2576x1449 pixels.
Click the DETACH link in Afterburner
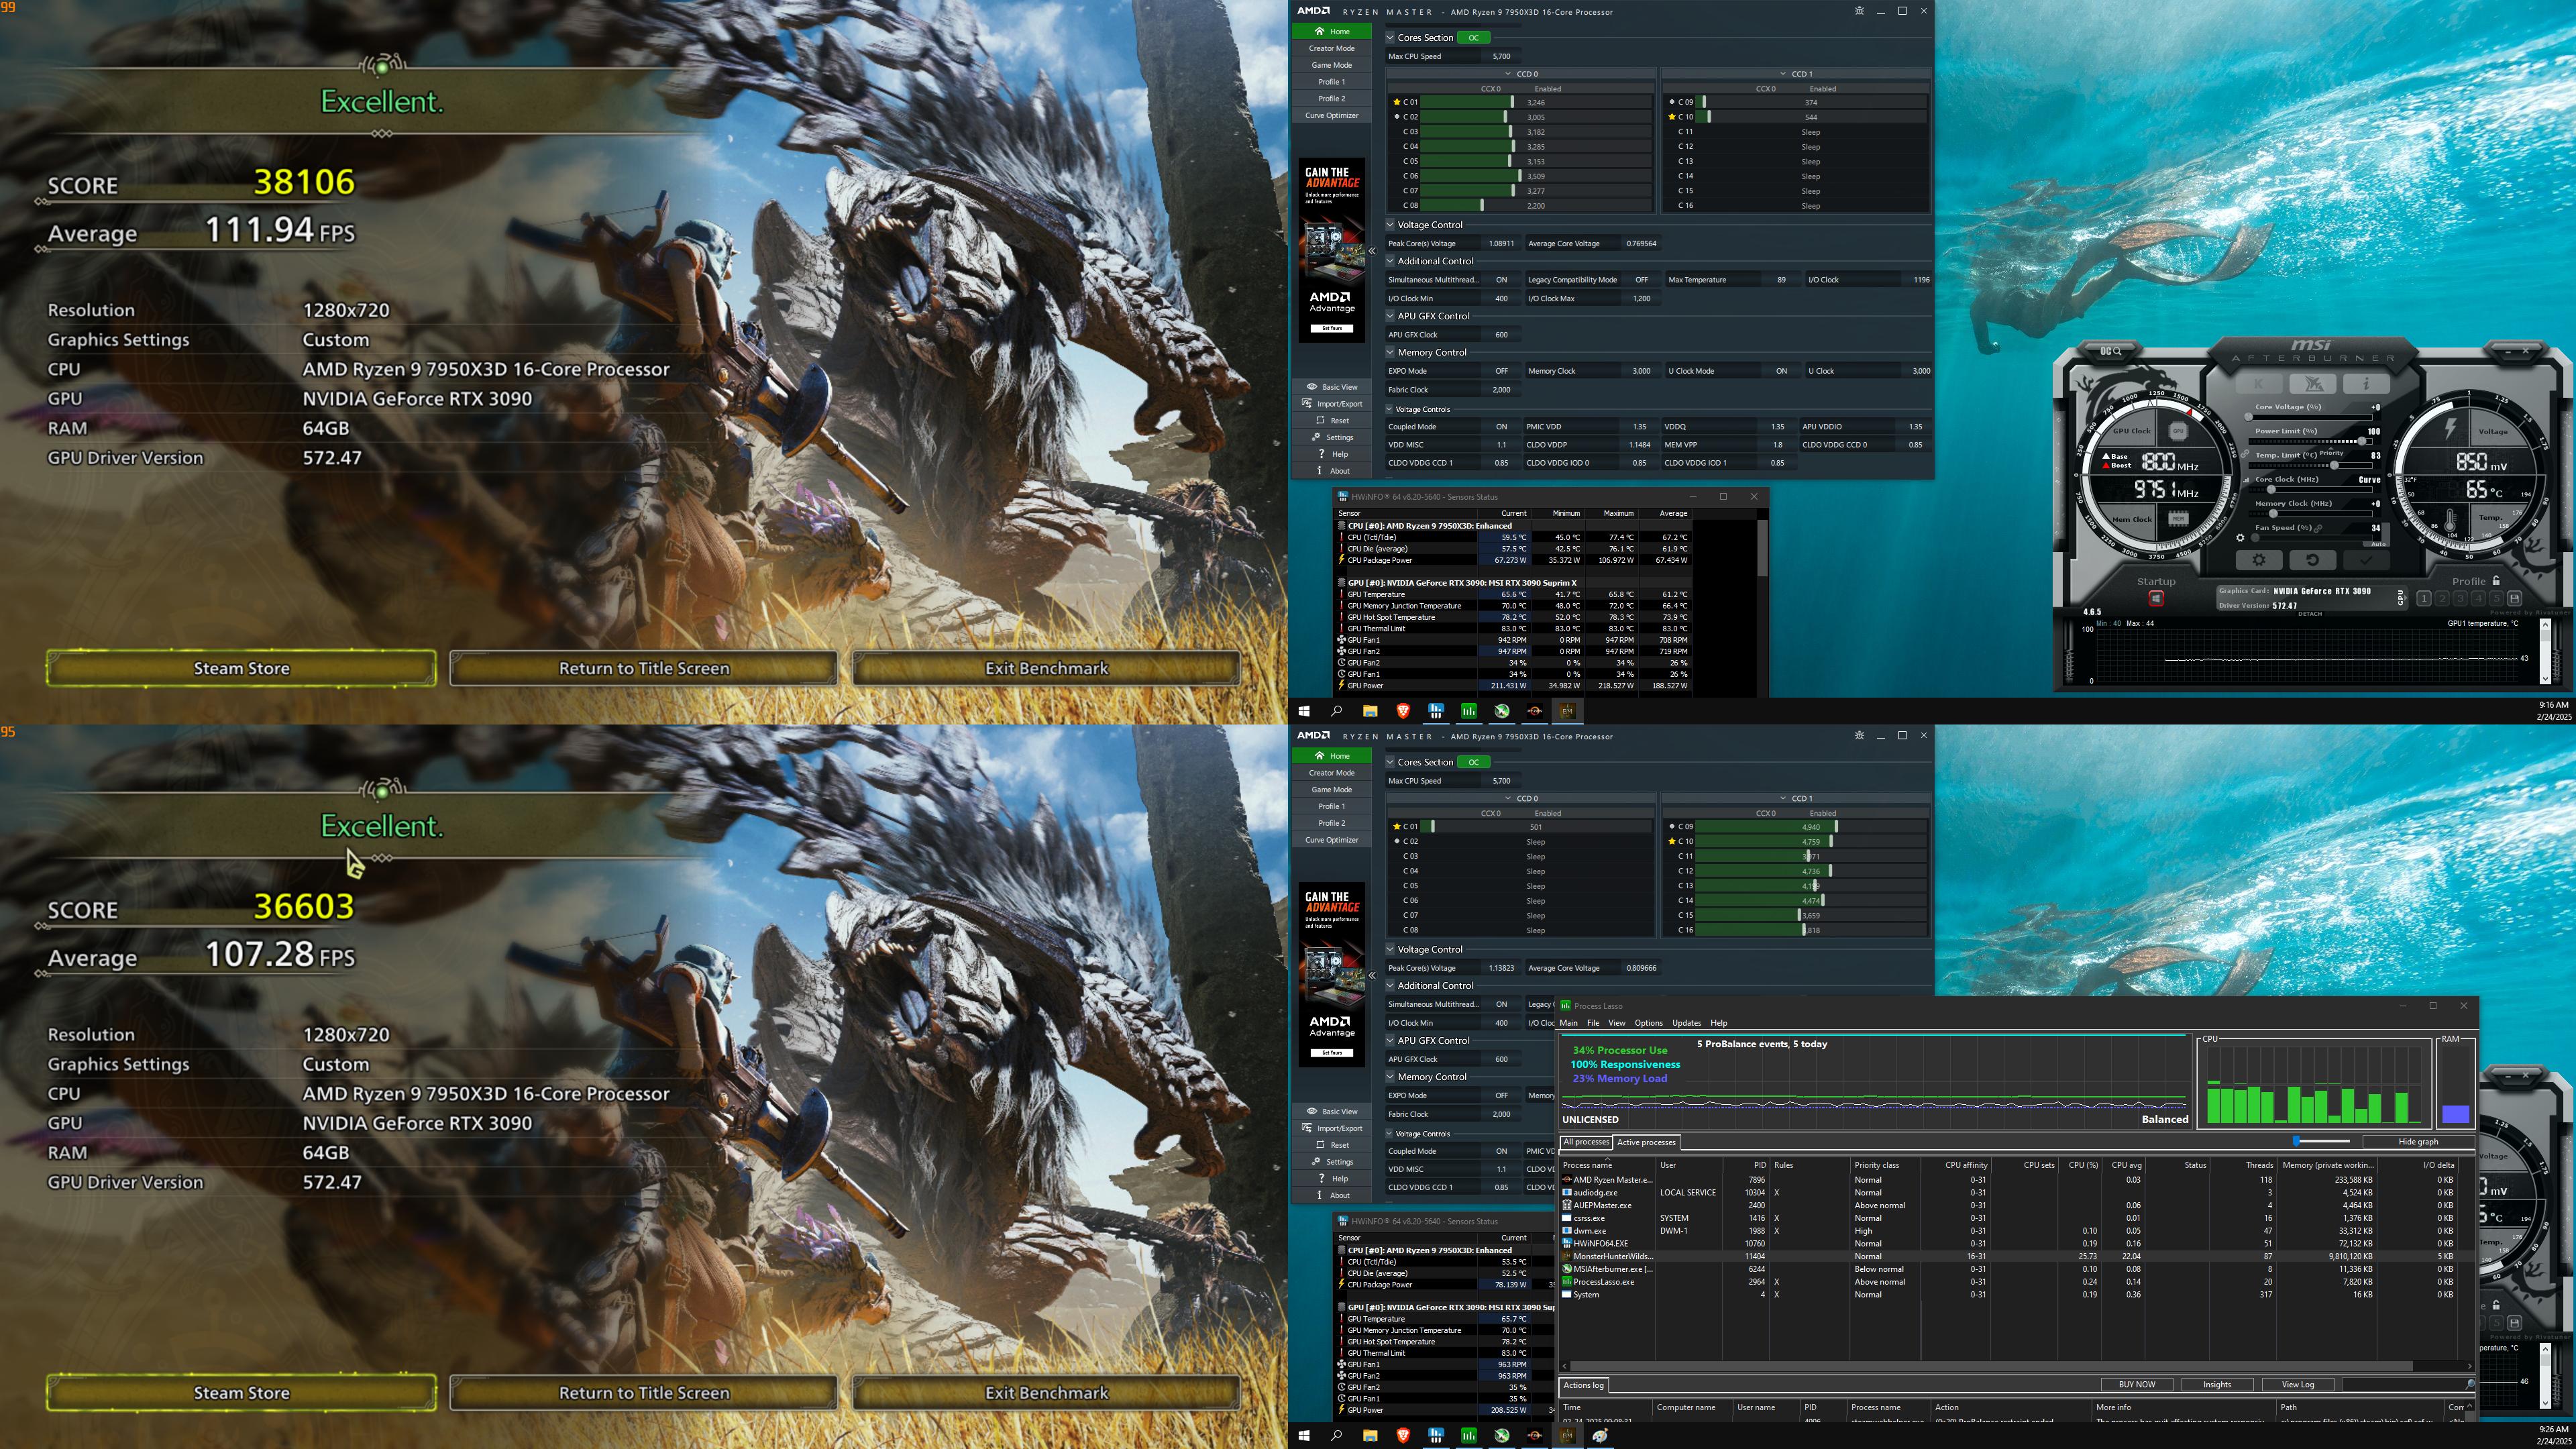2310,614
